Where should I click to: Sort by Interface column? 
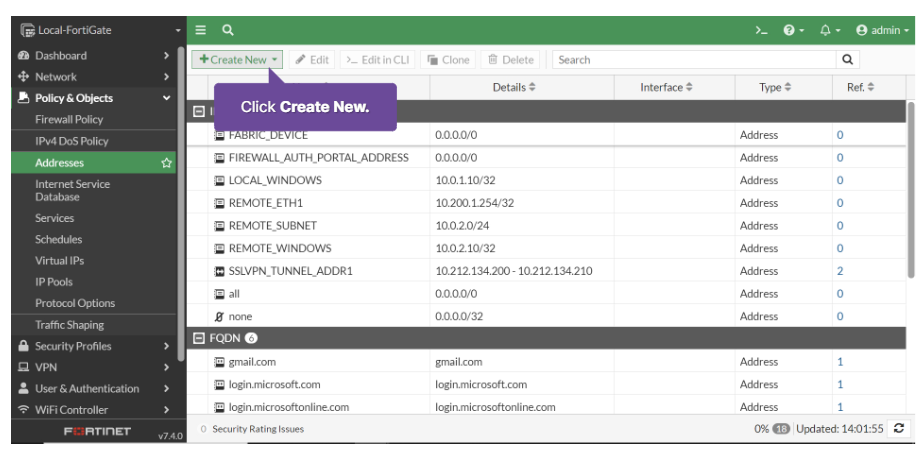click(666, 87)
